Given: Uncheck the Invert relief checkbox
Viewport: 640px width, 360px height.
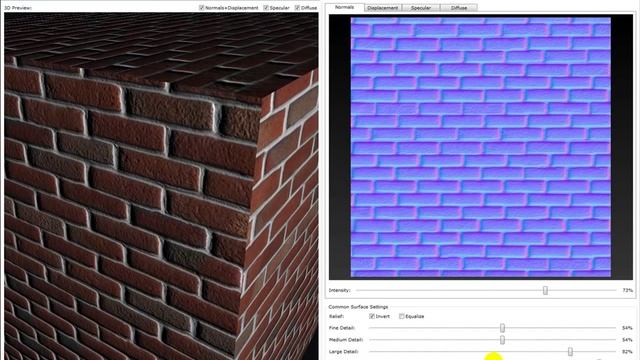Looking at the screenshot, I should 372,316.
